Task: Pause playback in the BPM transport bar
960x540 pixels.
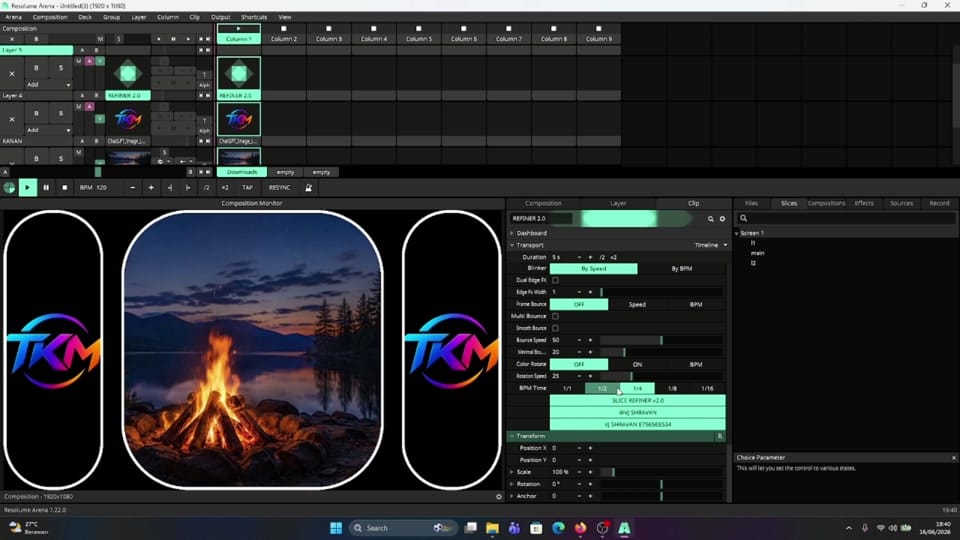Action: [46, 188]
